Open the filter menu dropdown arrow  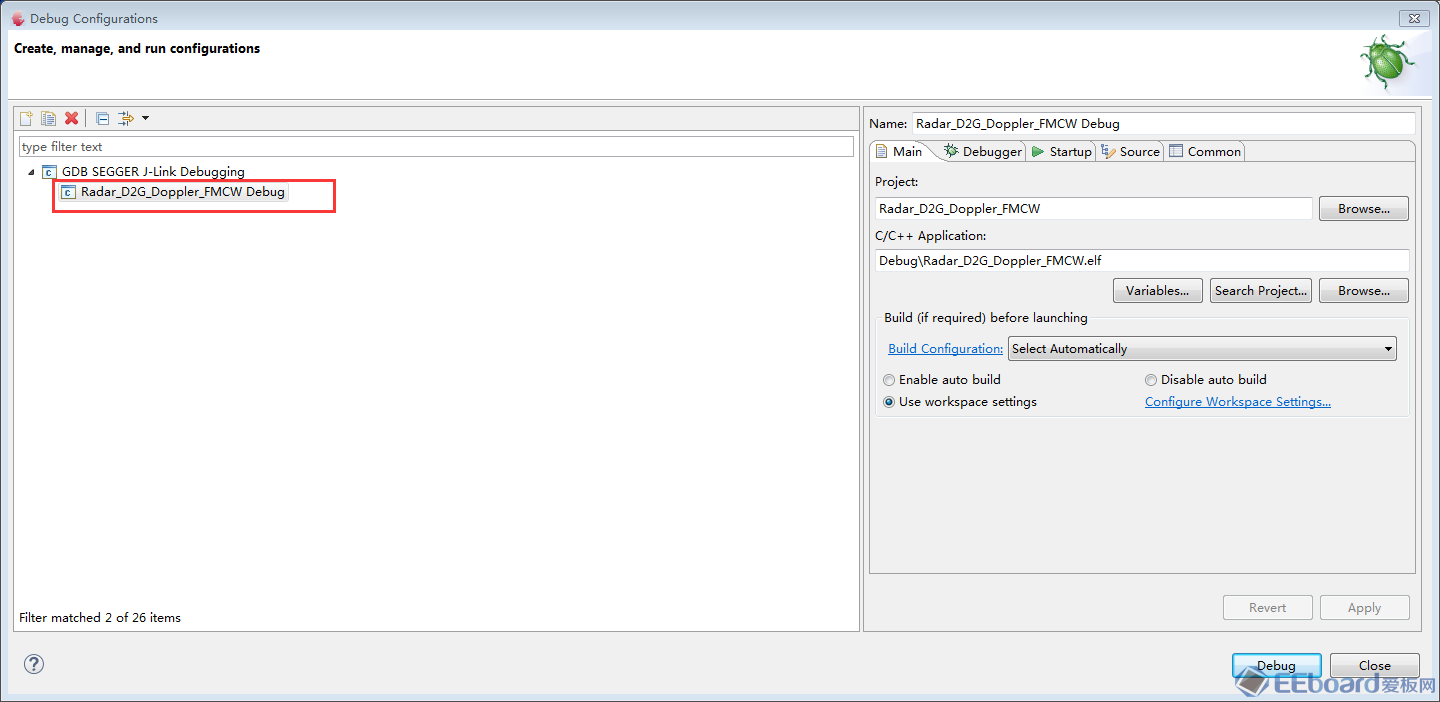[x=145, y=118]
